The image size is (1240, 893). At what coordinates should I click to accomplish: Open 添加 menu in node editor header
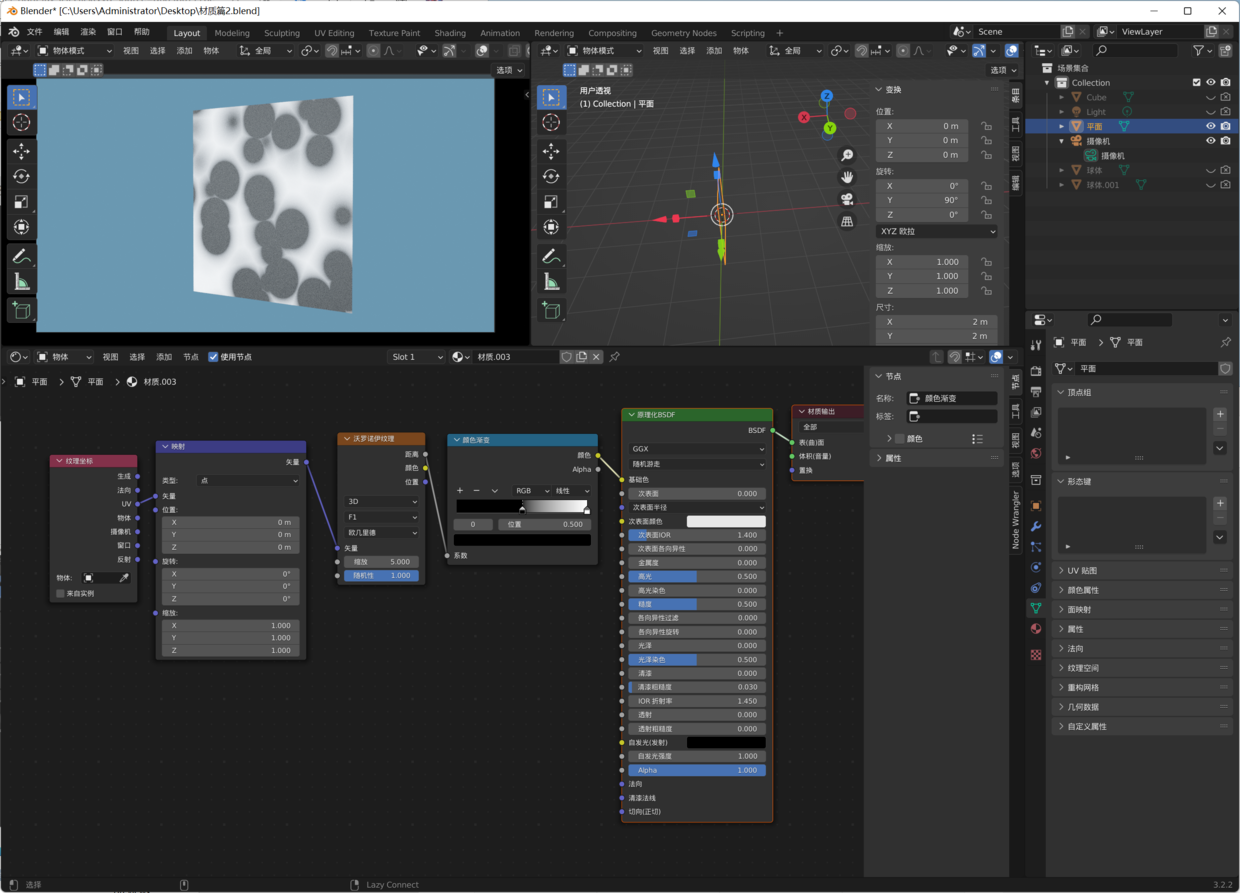click(164, 357)
